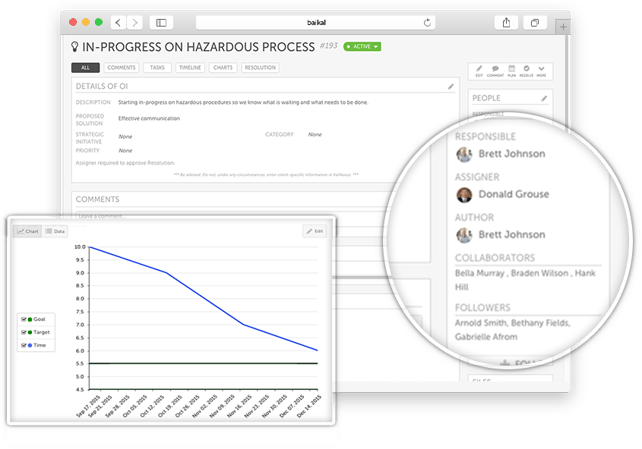Click the chart's Edit button
Screen dimensions: 642x449
point(314,231)
